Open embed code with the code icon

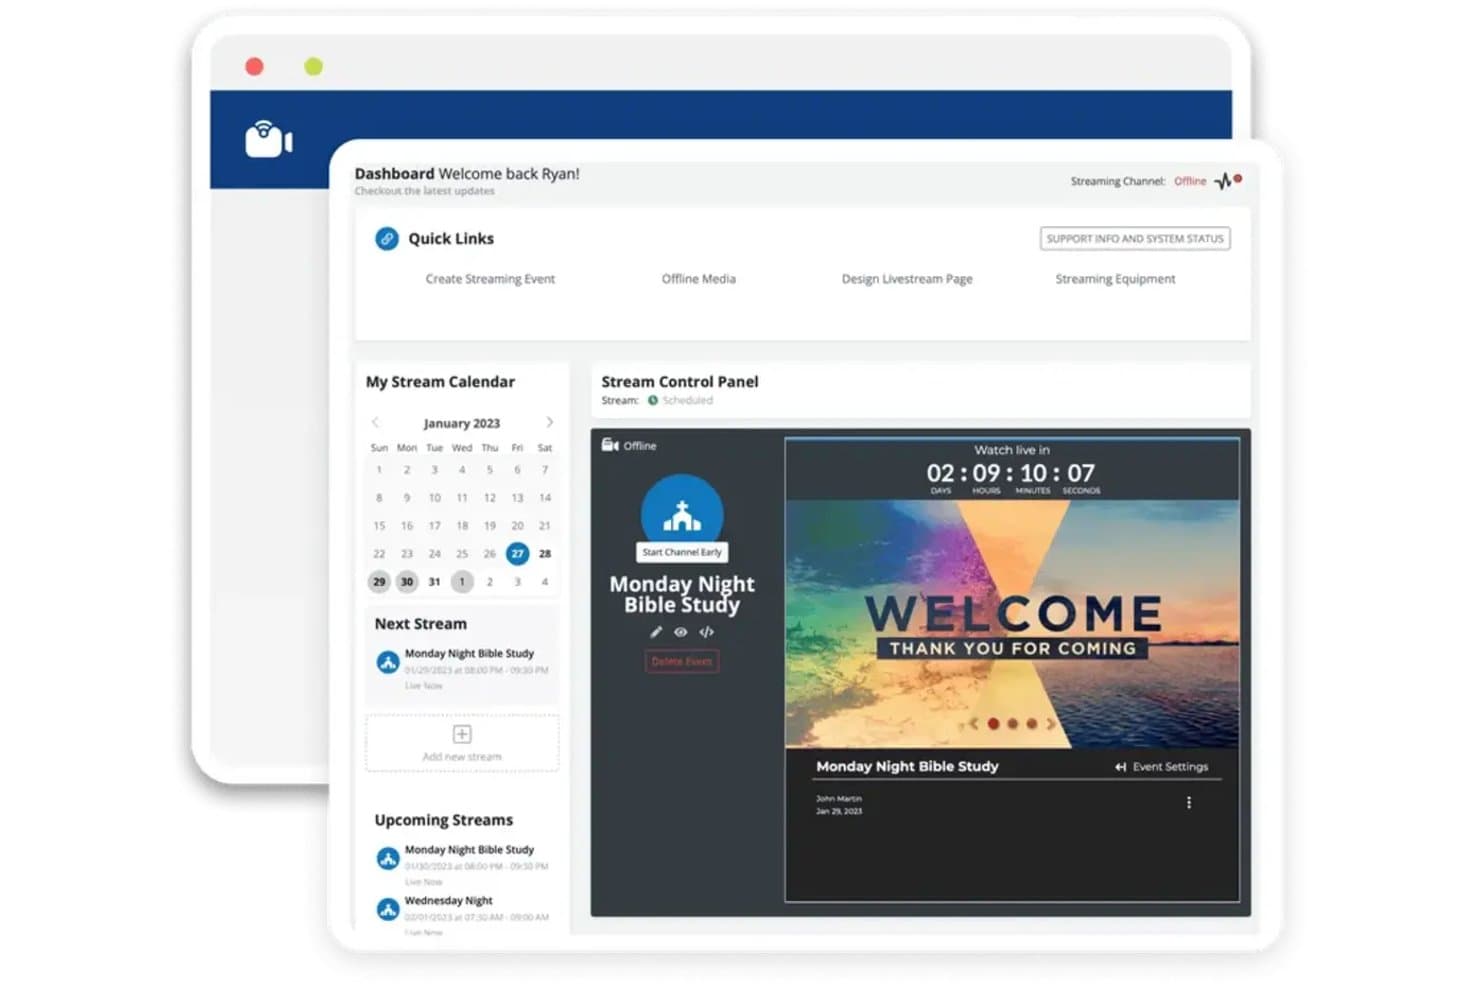pyautogui.click(x=707, y=632)
